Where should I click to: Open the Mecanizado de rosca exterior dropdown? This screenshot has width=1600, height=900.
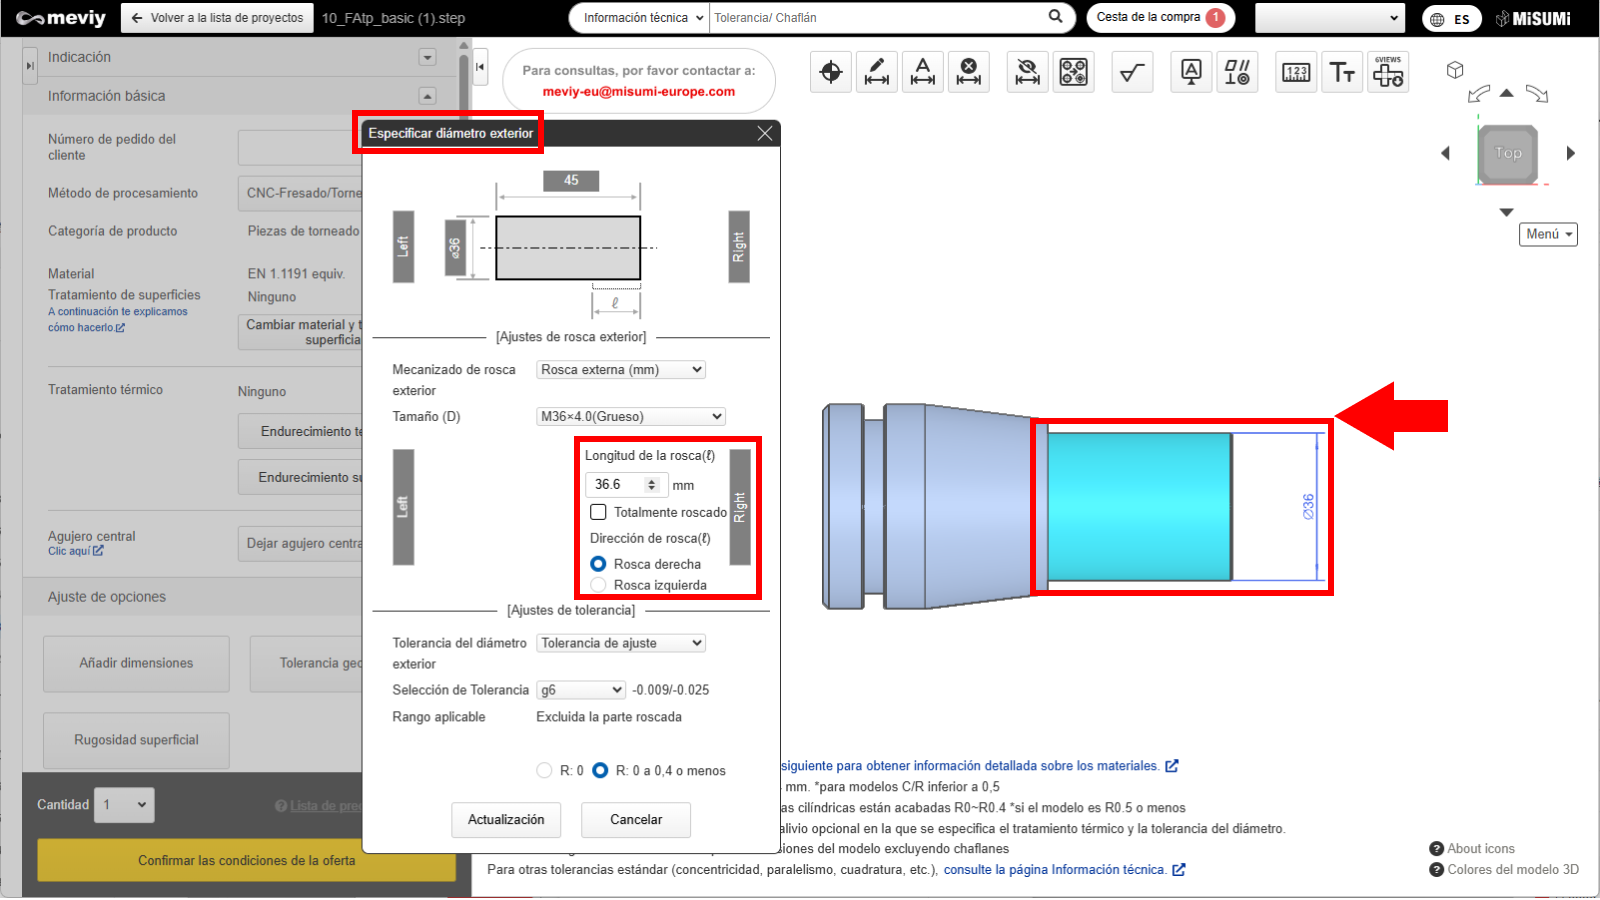621,370
